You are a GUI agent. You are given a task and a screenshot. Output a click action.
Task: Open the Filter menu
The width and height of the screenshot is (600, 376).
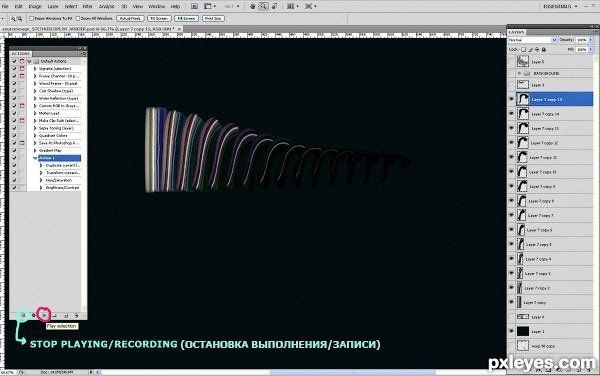(x=88, y=7)
